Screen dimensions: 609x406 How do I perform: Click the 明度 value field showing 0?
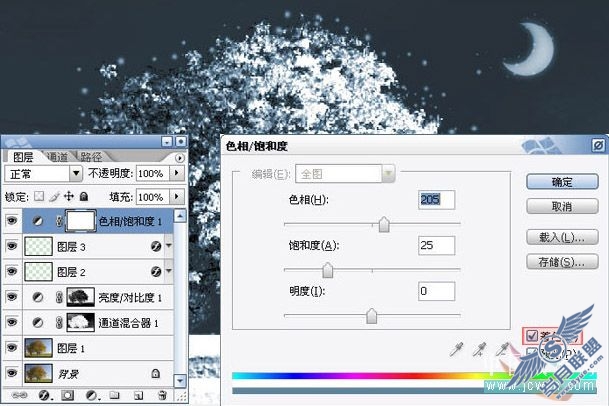click(437, 291)
